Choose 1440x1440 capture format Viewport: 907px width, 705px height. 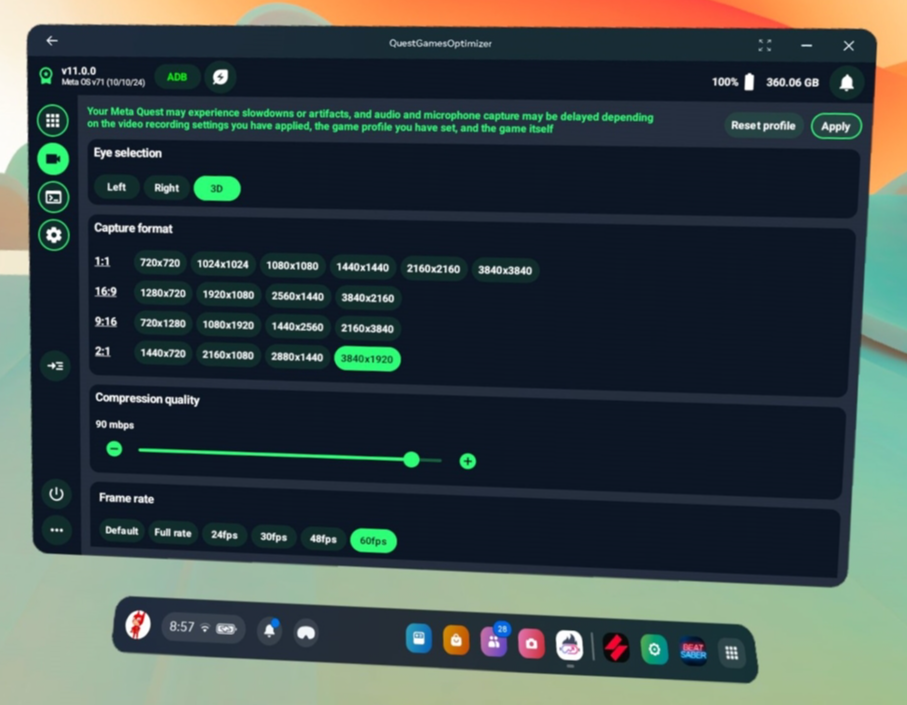pyautogui.click(x=363, y=267)
